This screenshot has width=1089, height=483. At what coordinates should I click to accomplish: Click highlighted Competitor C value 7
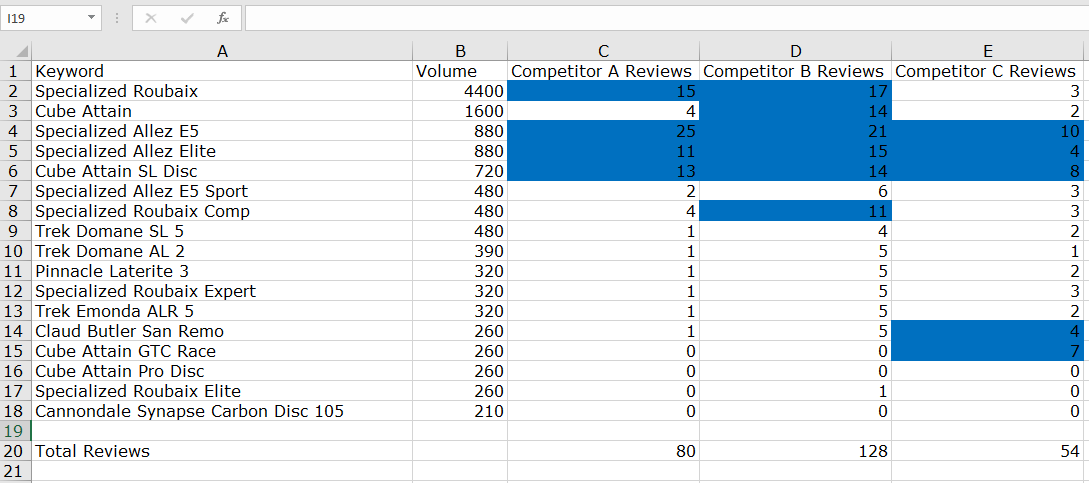point(988,351)
